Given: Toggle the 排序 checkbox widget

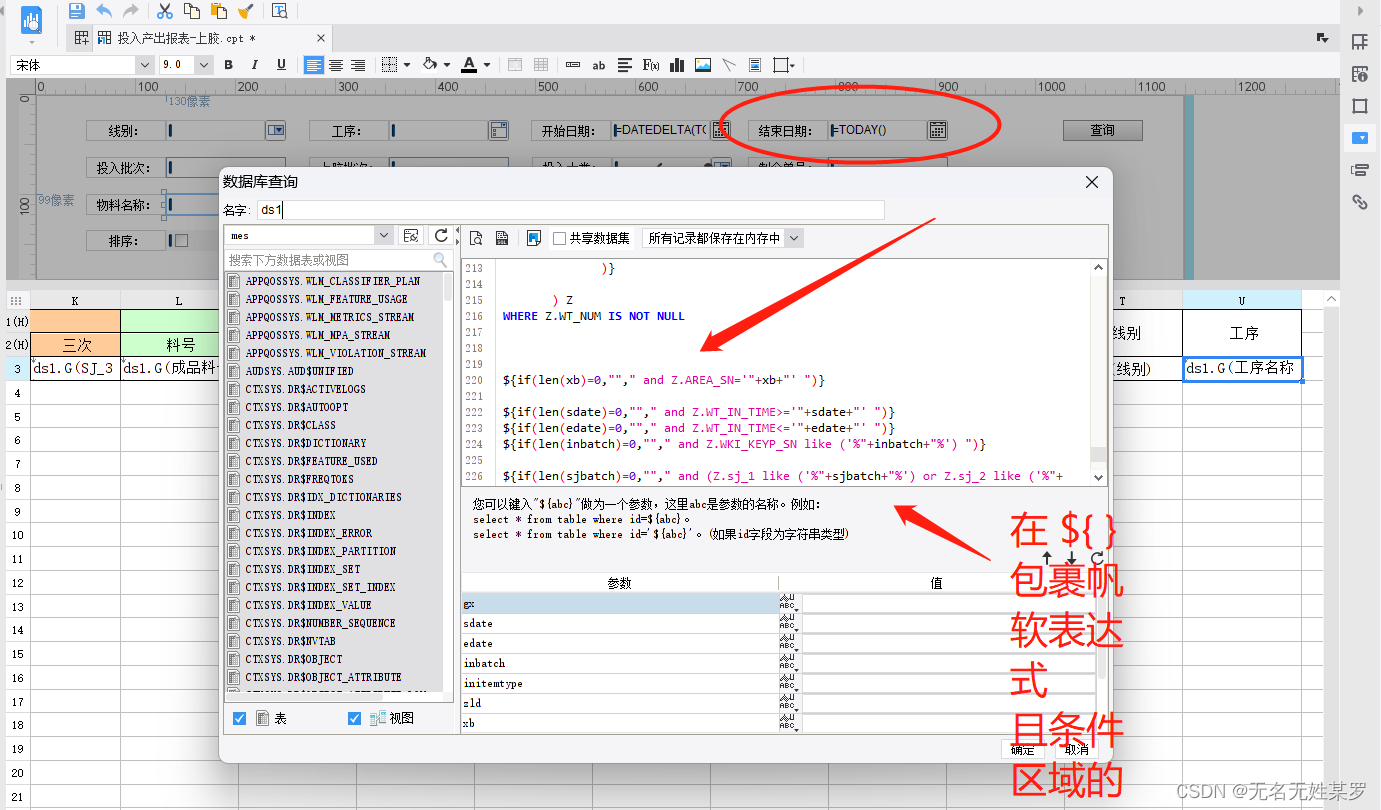Looking at the screenshot, I should 181,240.
